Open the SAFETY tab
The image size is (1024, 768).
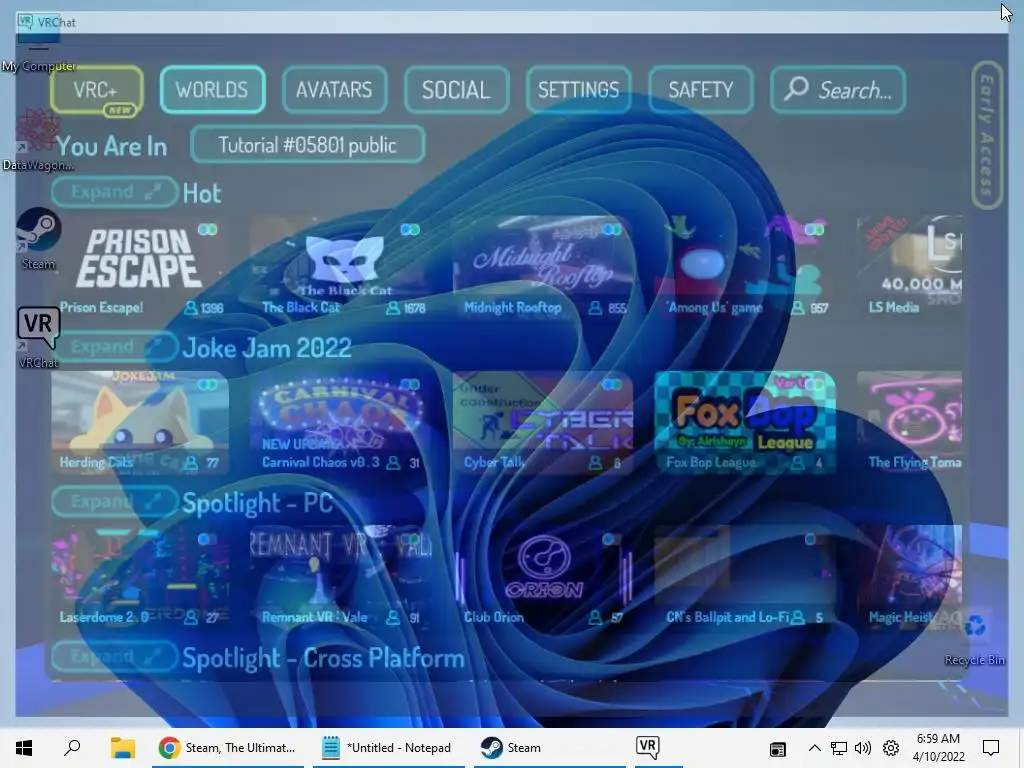(x=701, y=89)
